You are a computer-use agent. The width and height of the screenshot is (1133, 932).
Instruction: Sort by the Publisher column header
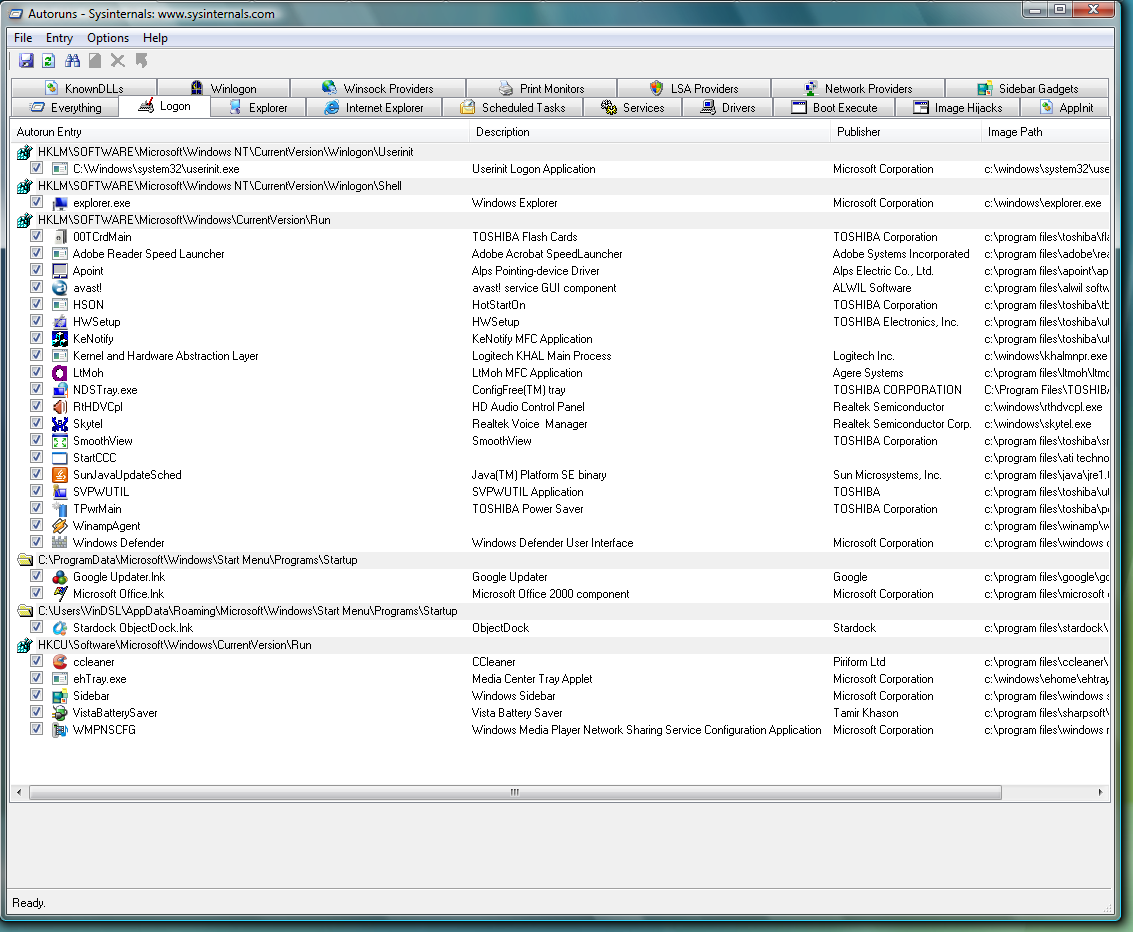tap(859, 132)
